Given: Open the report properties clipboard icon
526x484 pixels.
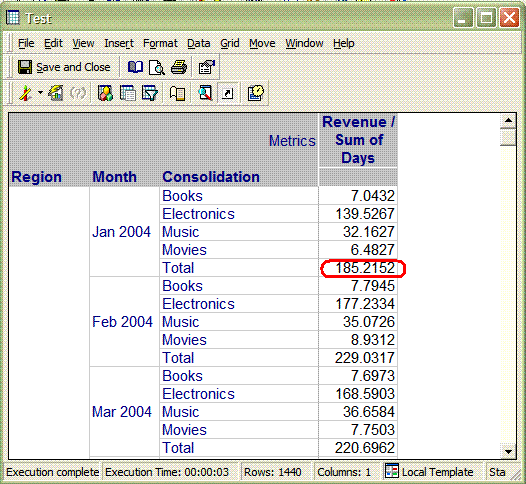Looking at the screenshot, I should [206, 67].
